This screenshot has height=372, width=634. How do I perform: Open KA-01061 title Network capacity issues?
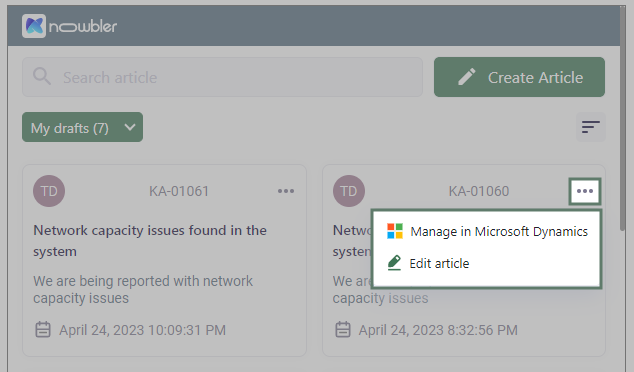click(150, 241)
